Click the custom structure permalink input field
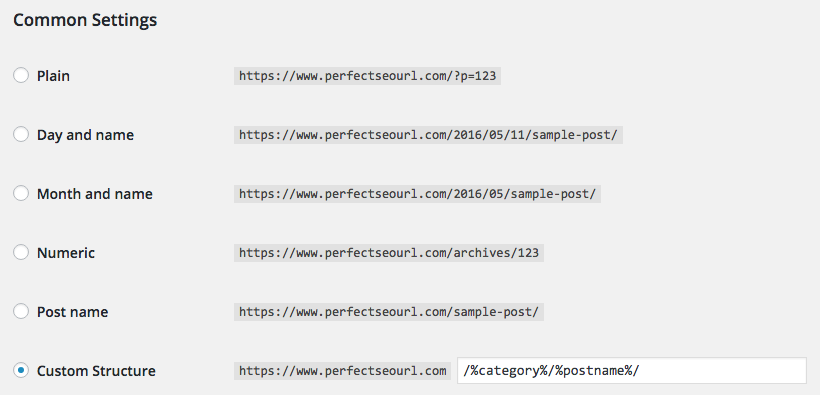 pyautogui.click(x=632, y=370)
